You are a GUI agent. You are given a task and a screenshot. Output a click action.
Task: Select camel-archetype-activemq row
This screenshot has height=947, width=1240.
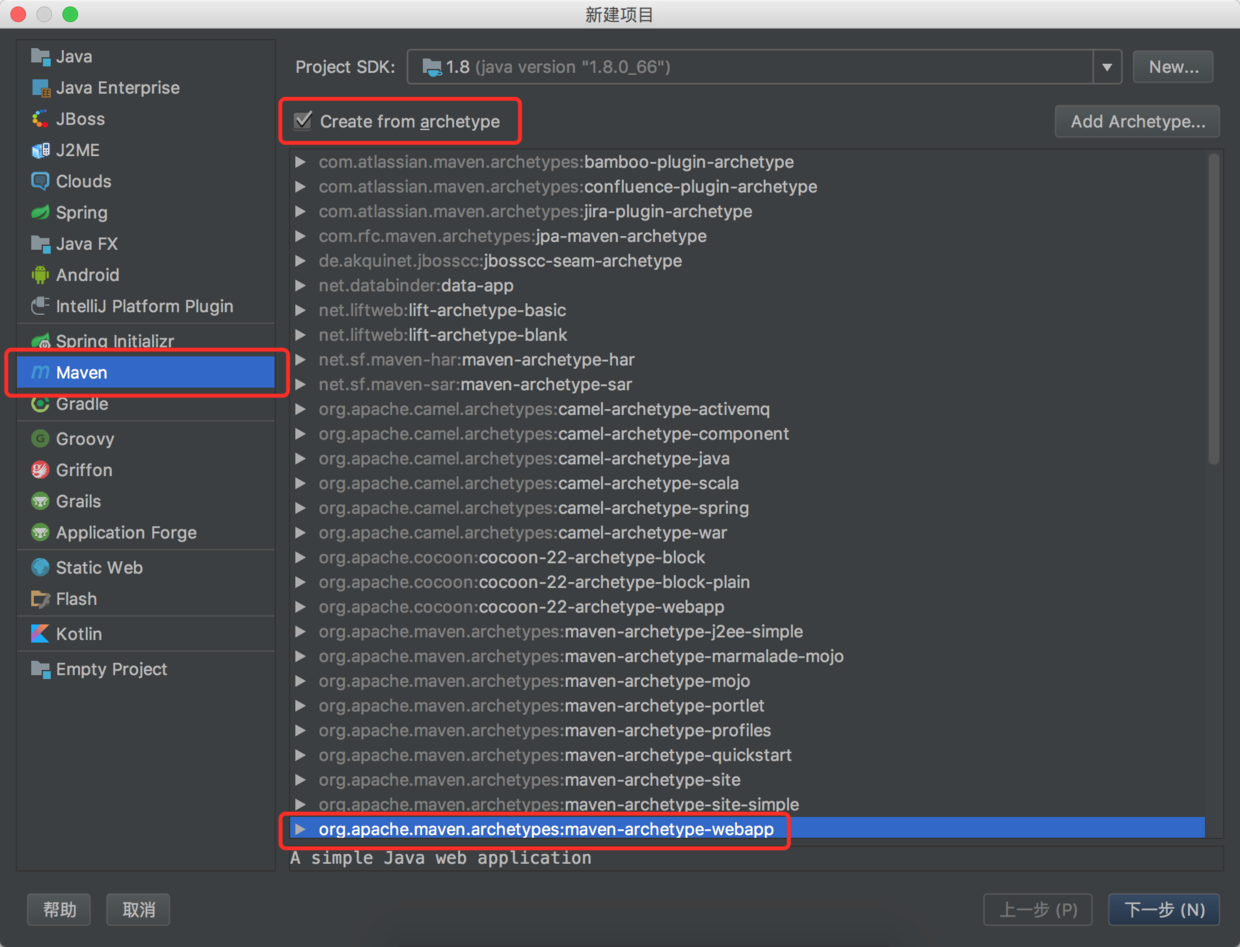[747, 409]
